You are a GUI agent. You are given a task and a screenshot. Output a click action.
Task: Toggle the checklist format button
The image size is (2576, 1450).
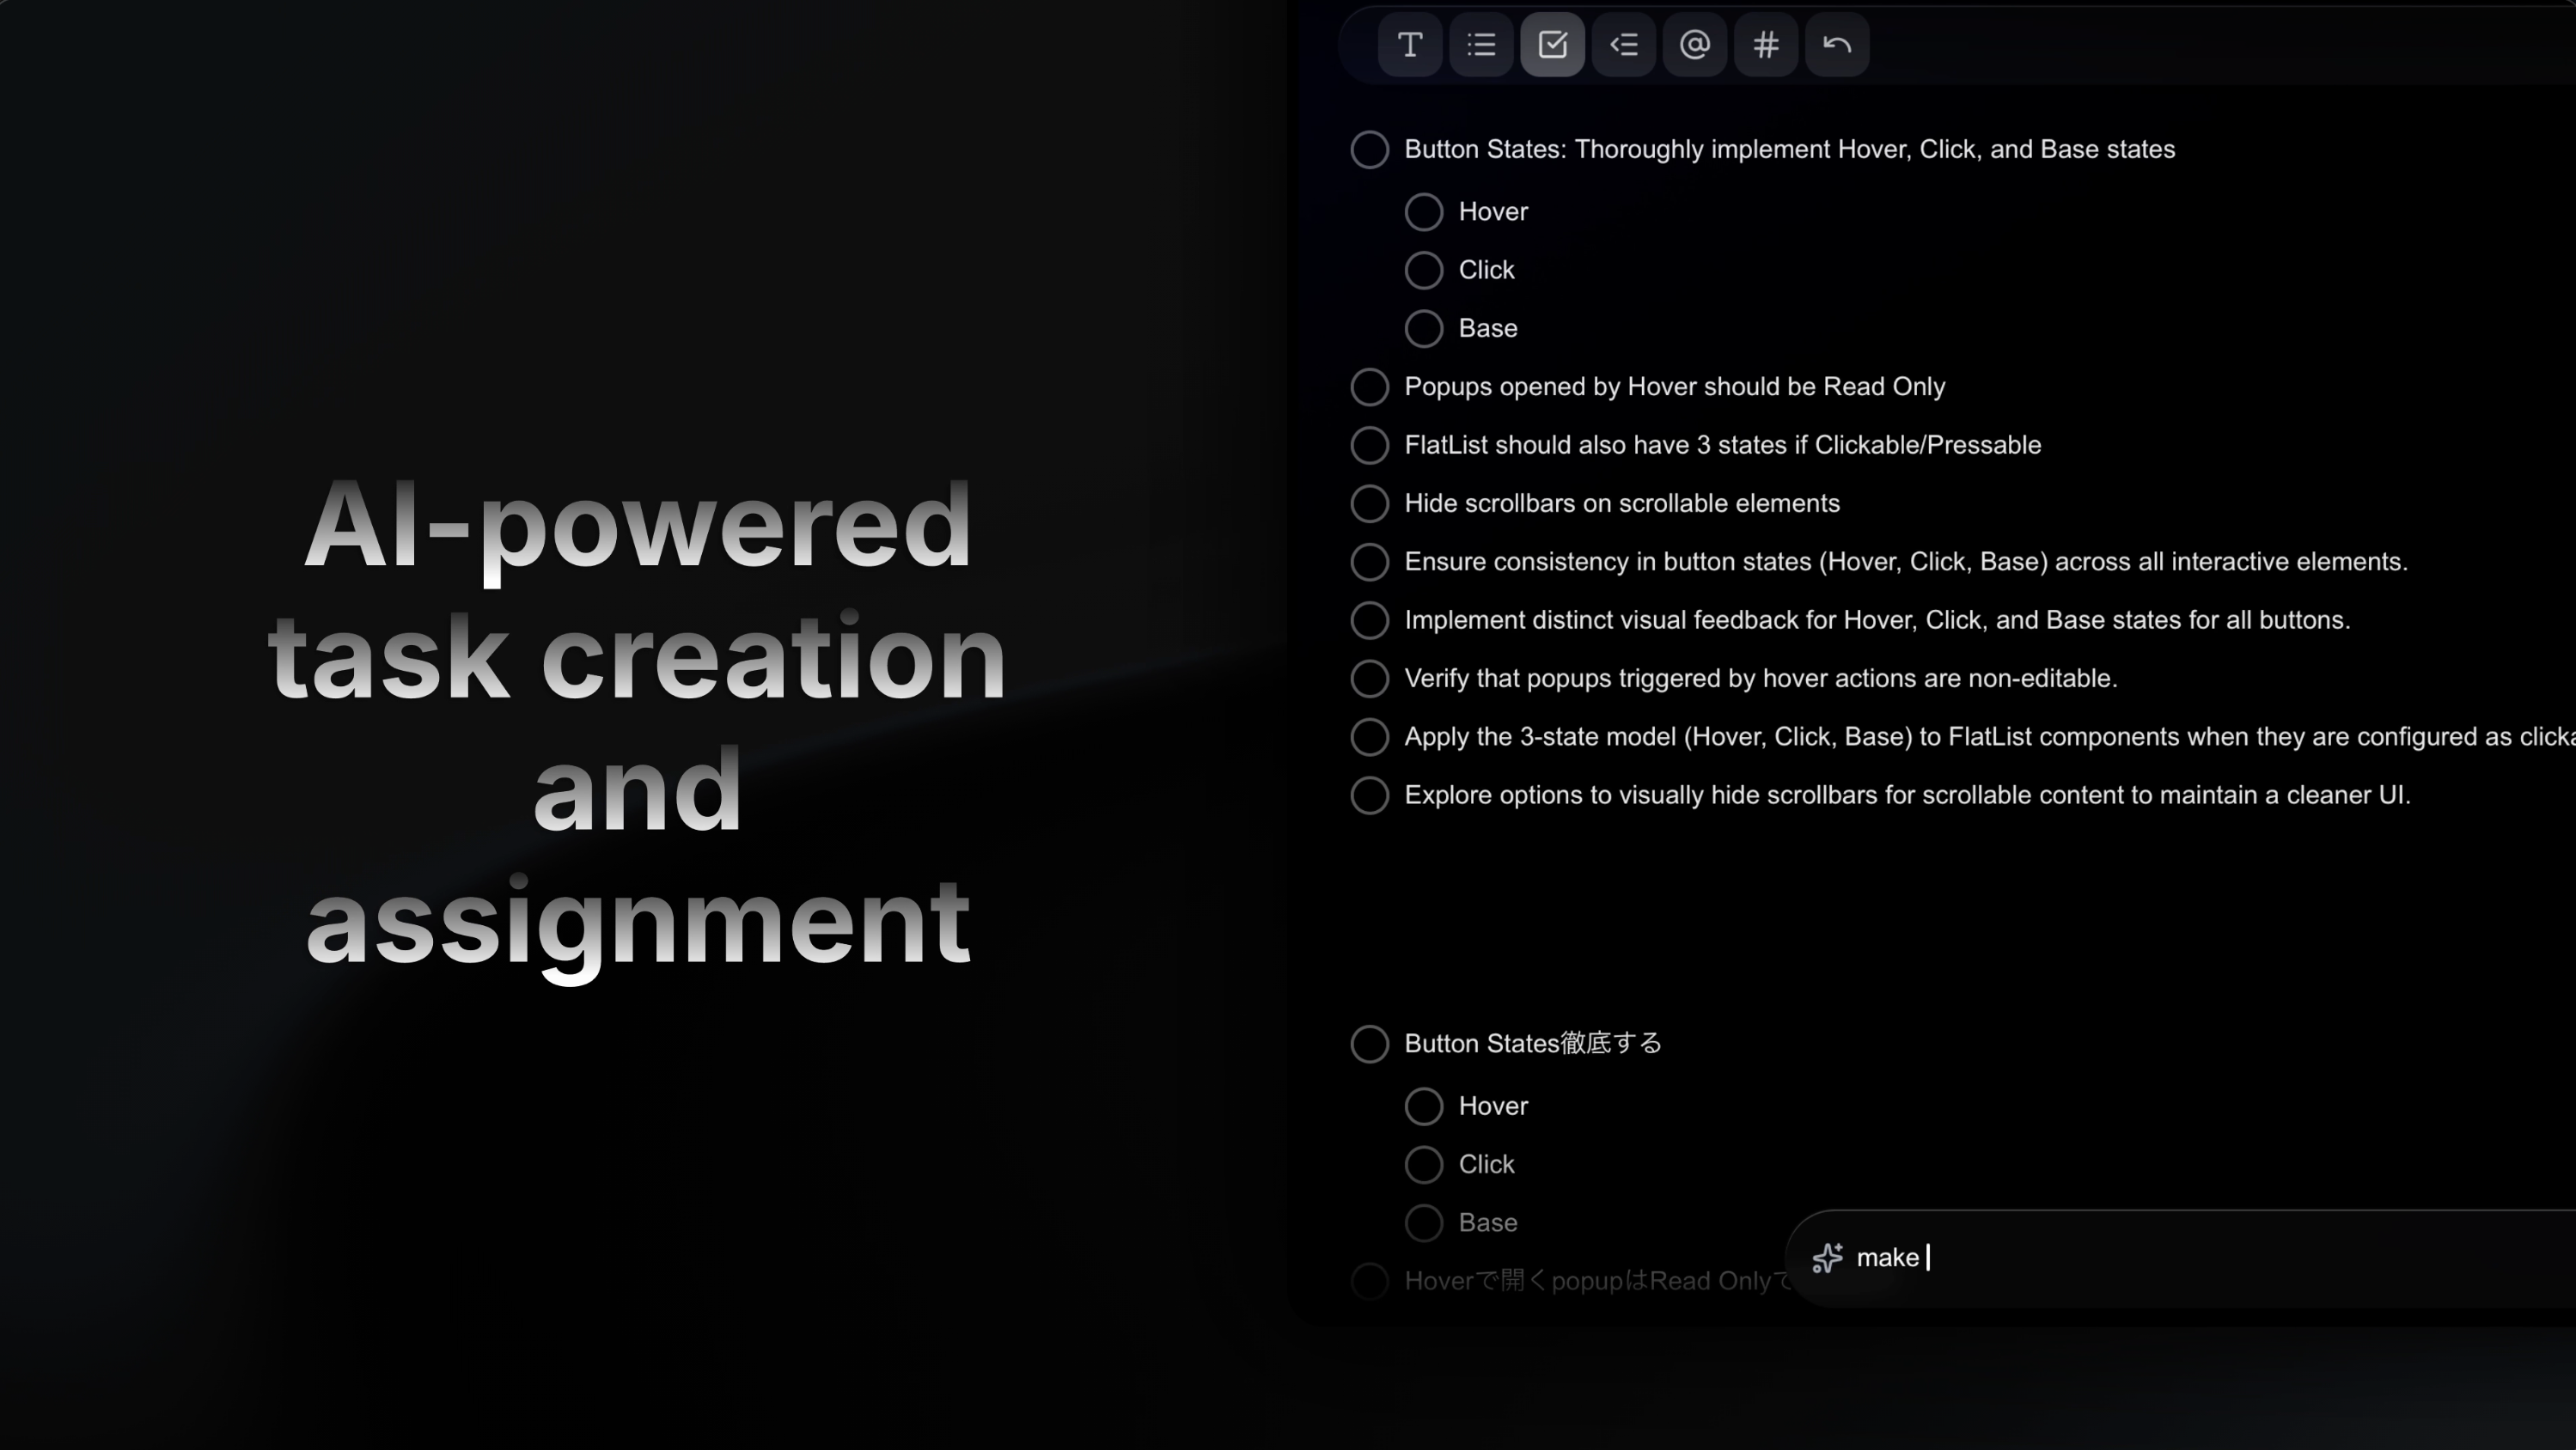point(1552,45)
